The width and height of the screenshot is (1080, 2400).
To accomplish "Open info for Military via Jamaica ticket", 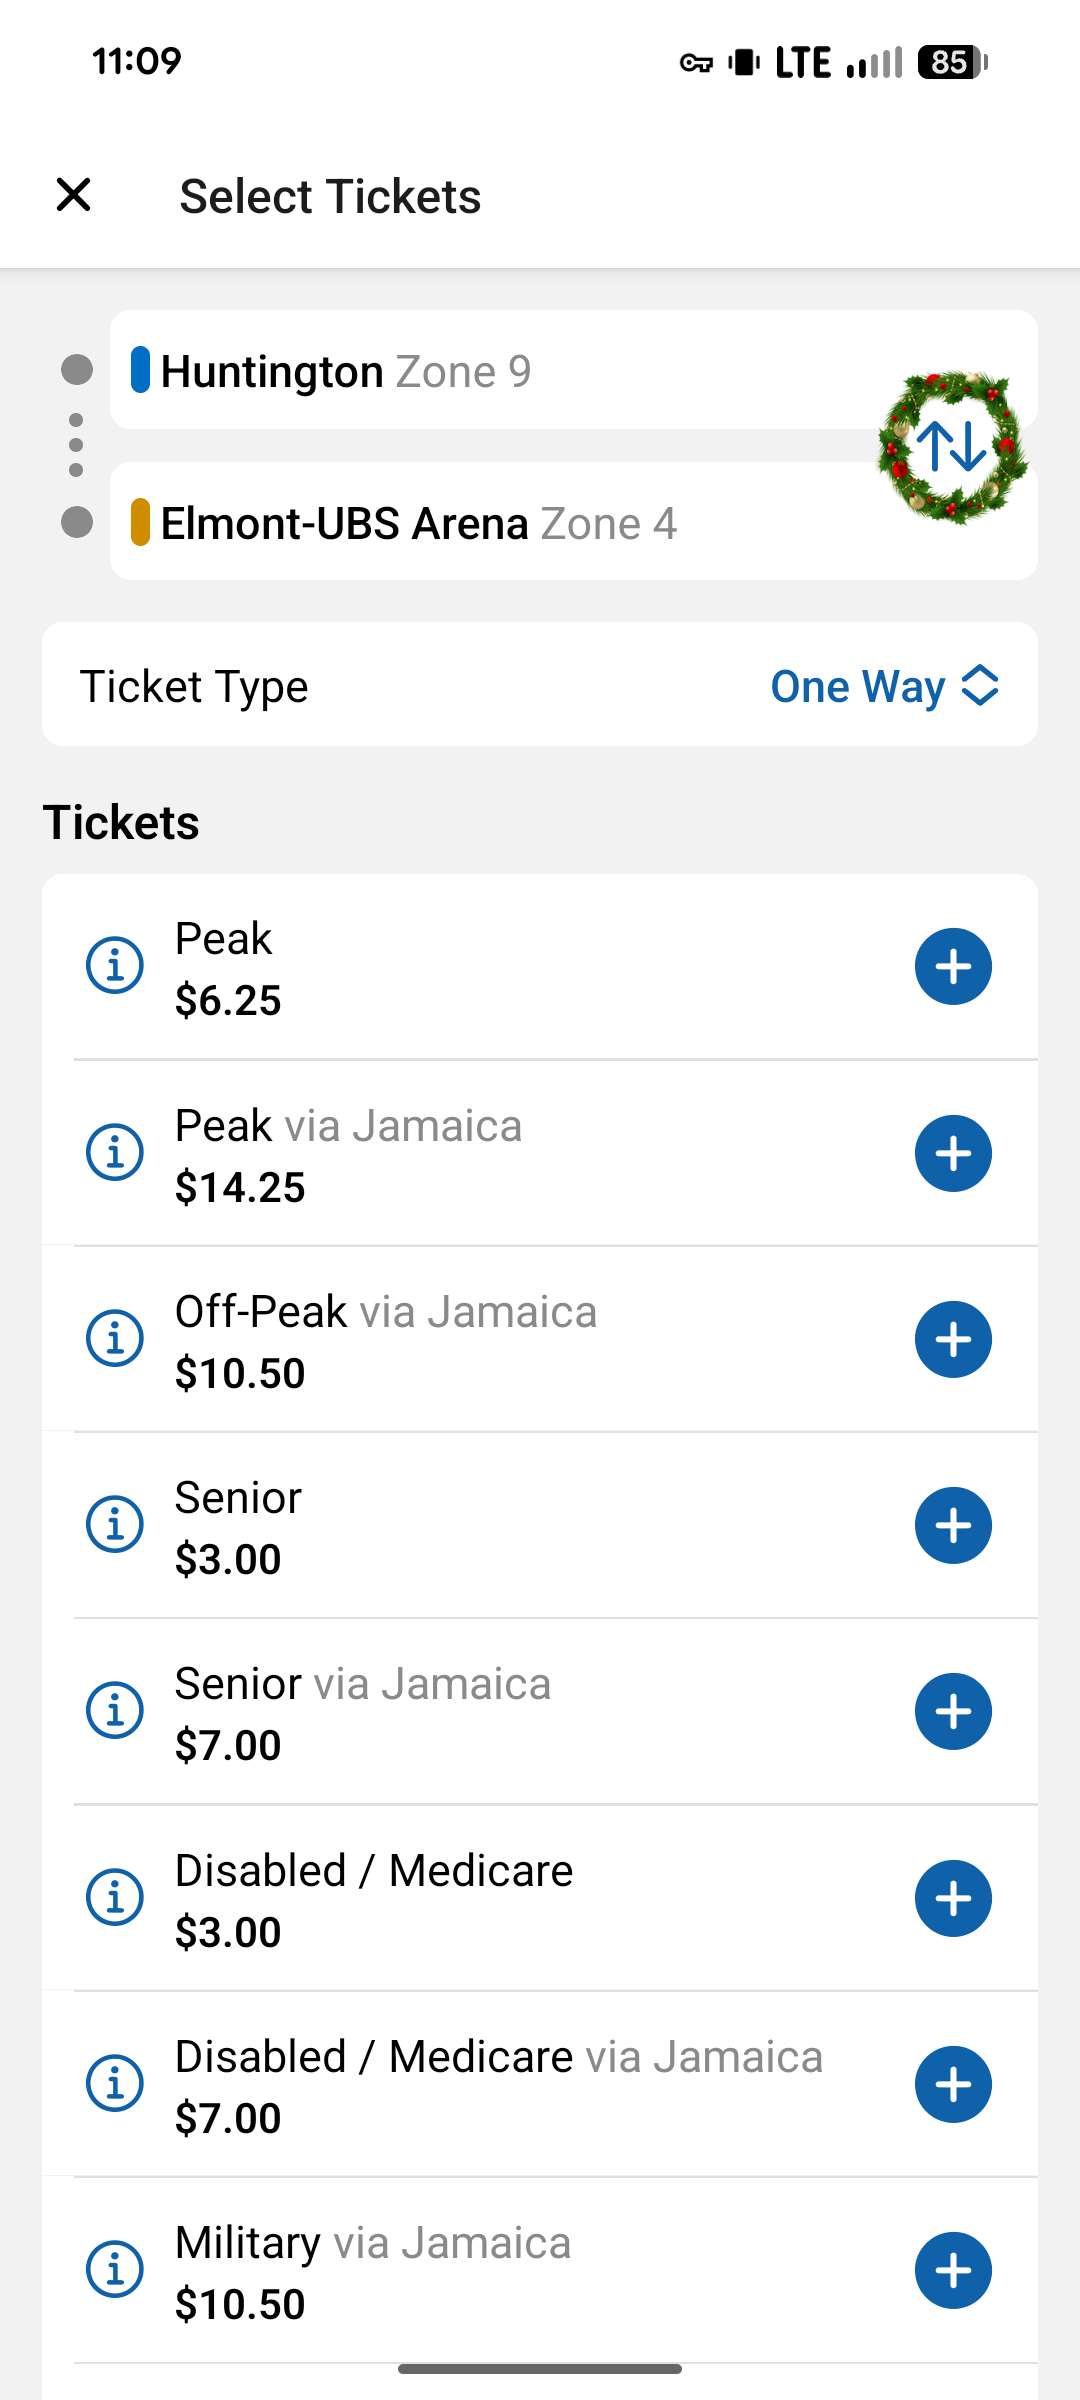I will (x=115, y=2270).
